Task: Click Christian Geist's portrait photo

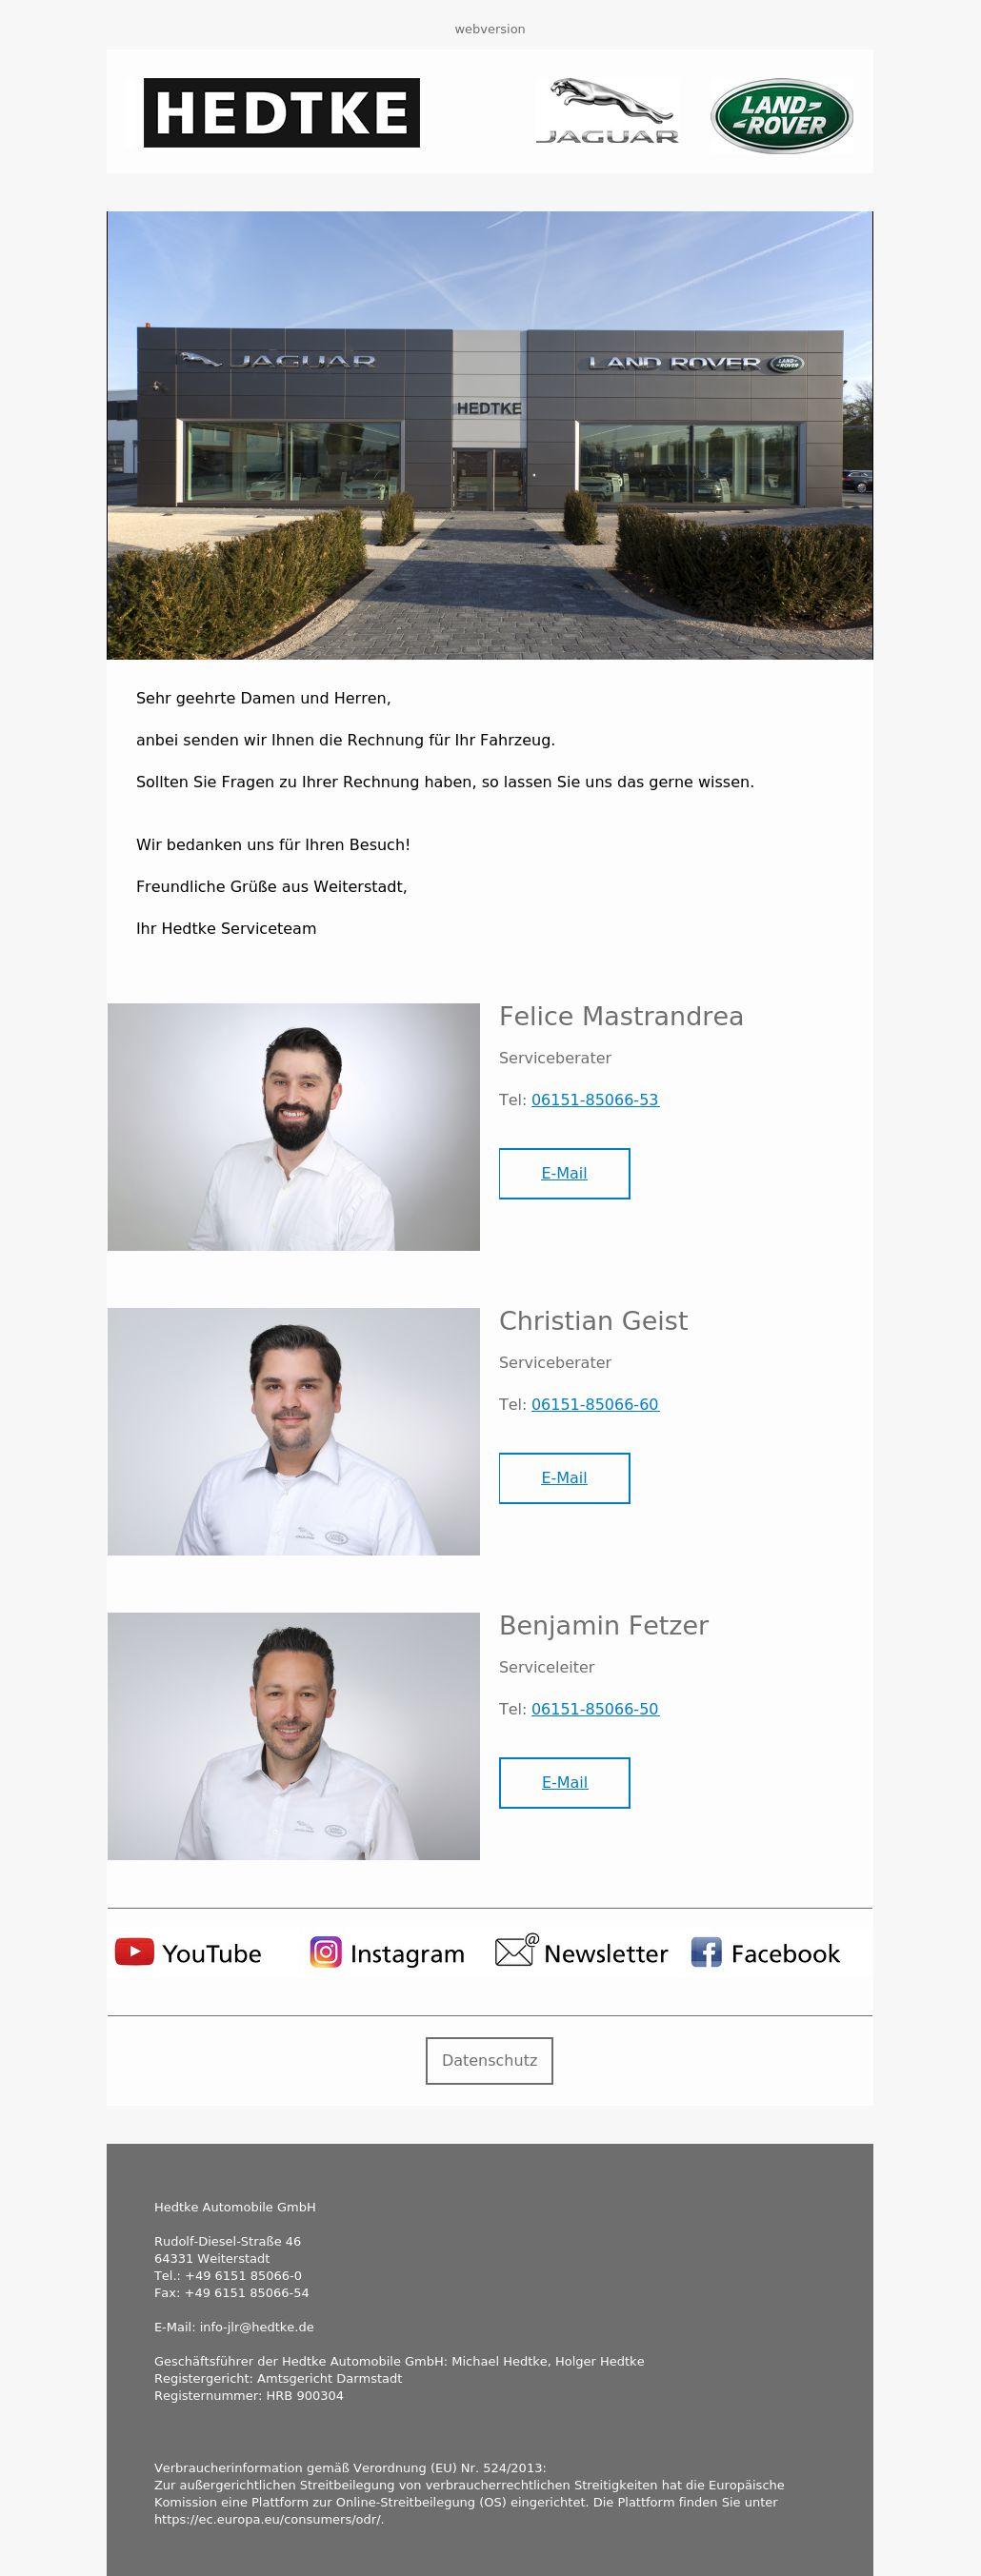Action: (294, 1432)
